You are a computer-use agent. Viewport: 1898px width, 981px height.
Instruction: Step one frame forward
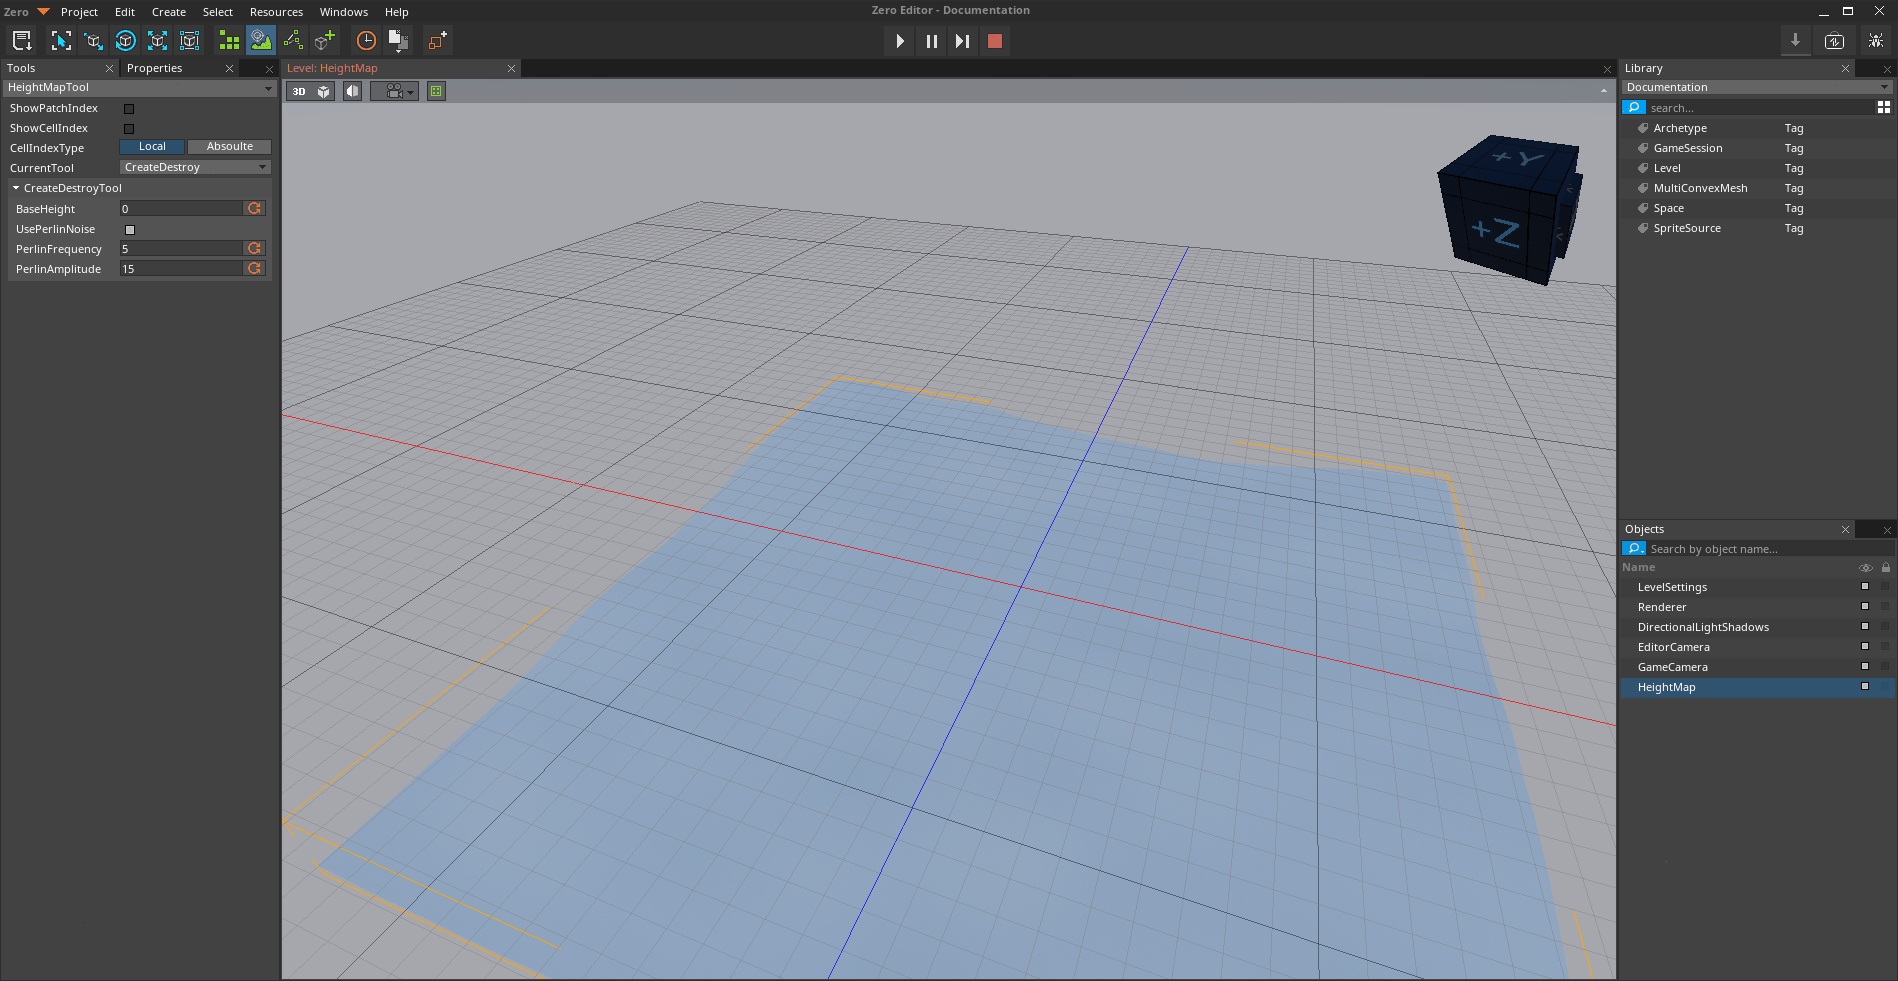962,41
